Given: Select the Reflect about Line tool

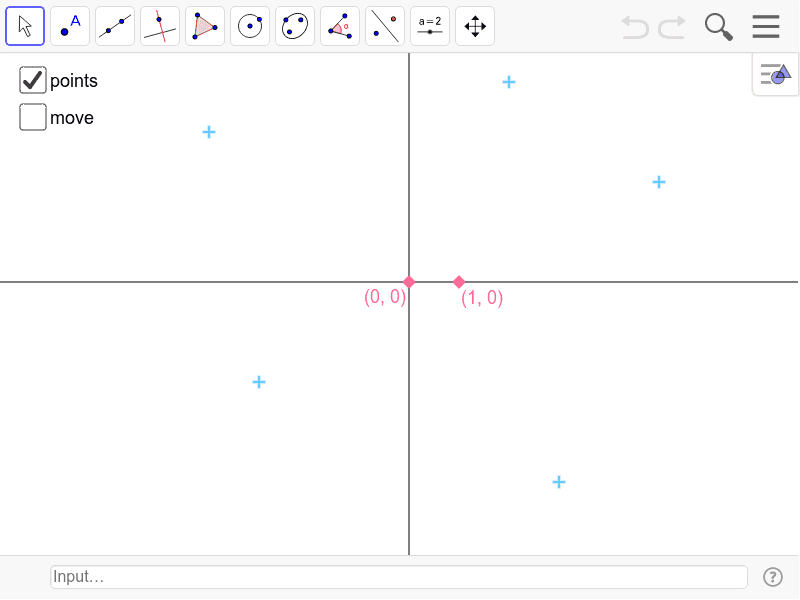Looking at the screenshot, I should click(x=385, y=26).
